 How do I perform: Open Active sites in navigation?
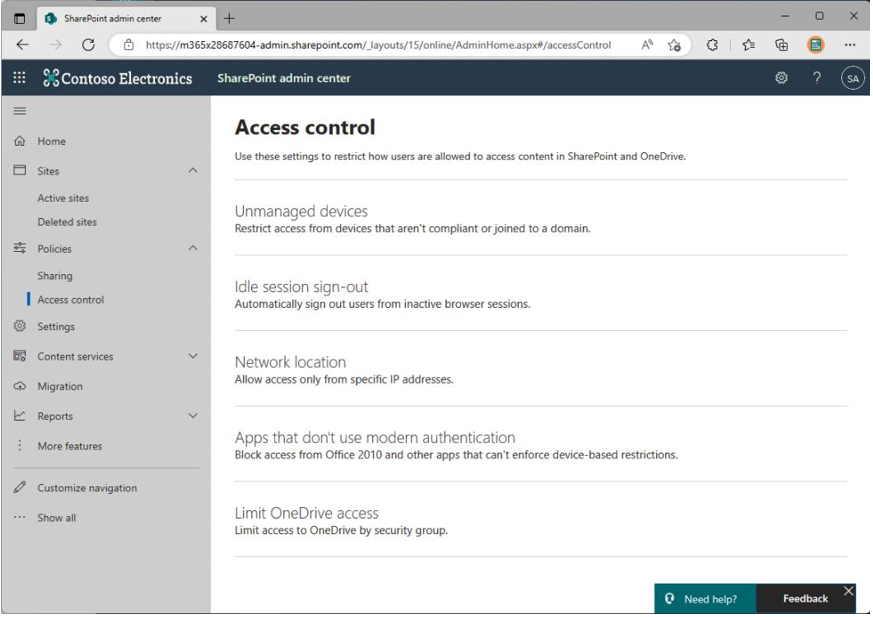[63, 198]
